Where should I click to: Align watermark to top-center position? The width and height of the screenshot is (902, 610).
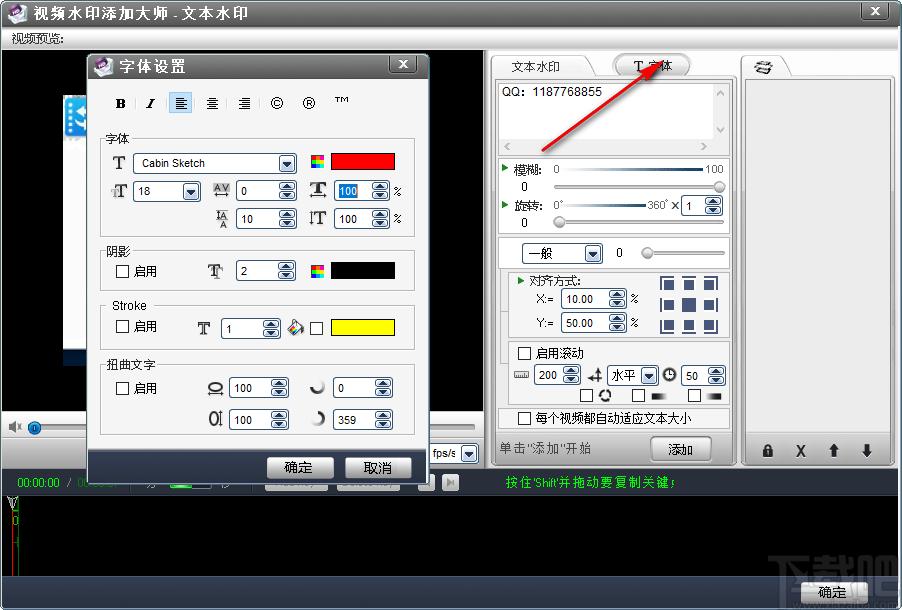[x=689, y=284]
